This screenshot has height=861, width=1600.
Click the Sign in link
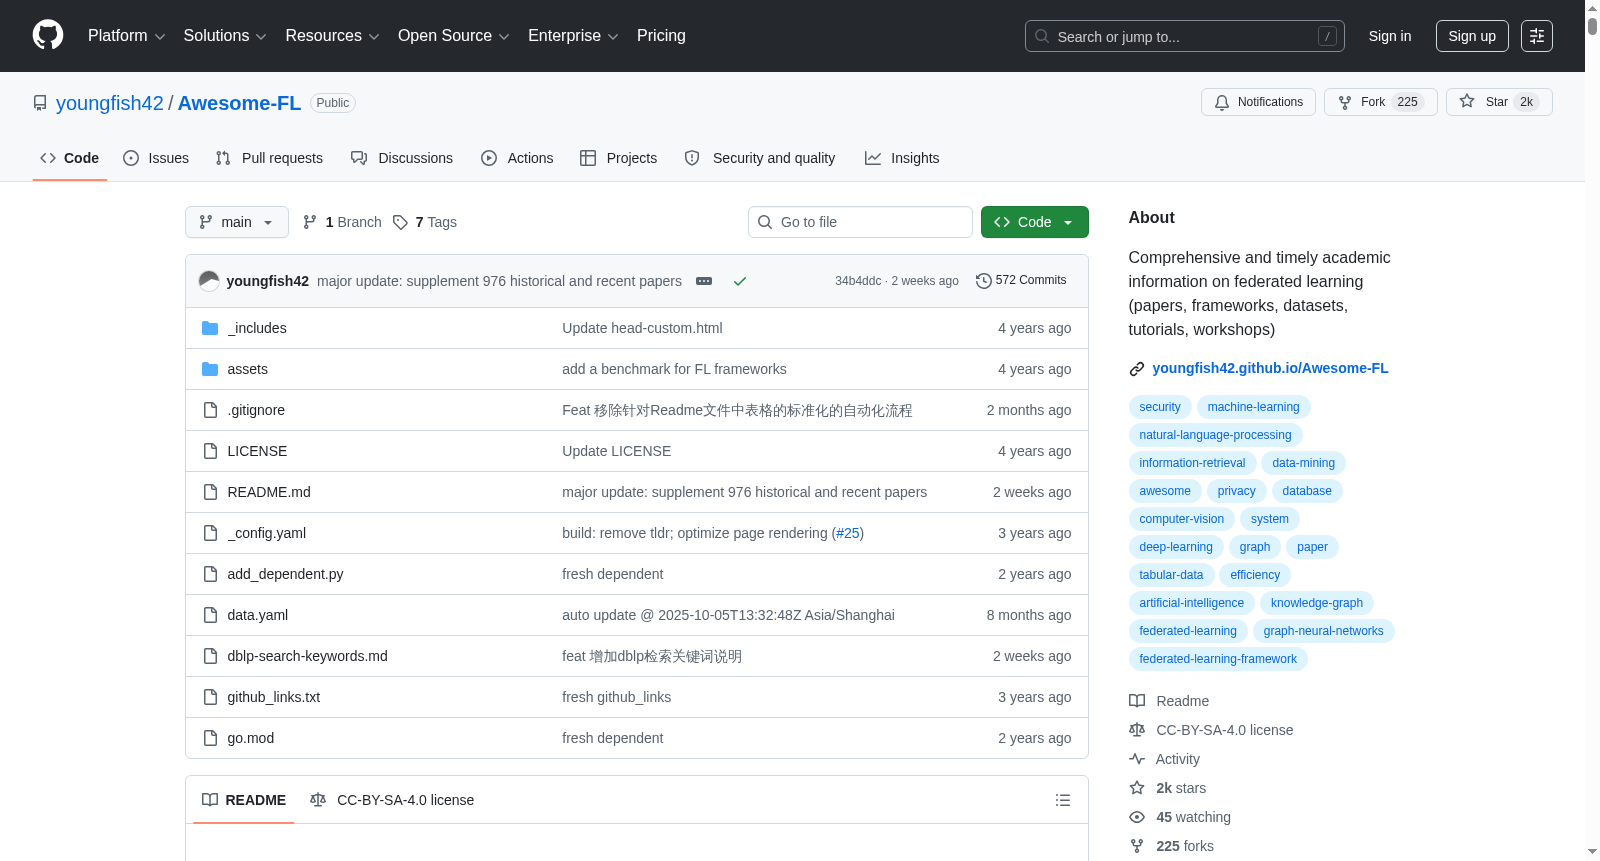pos(1390,36)
